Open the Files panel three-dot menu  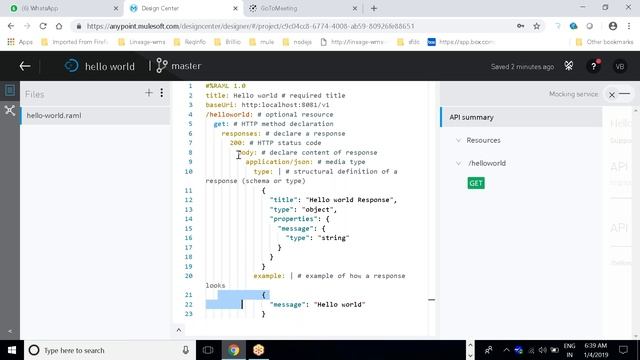point(162,93)
